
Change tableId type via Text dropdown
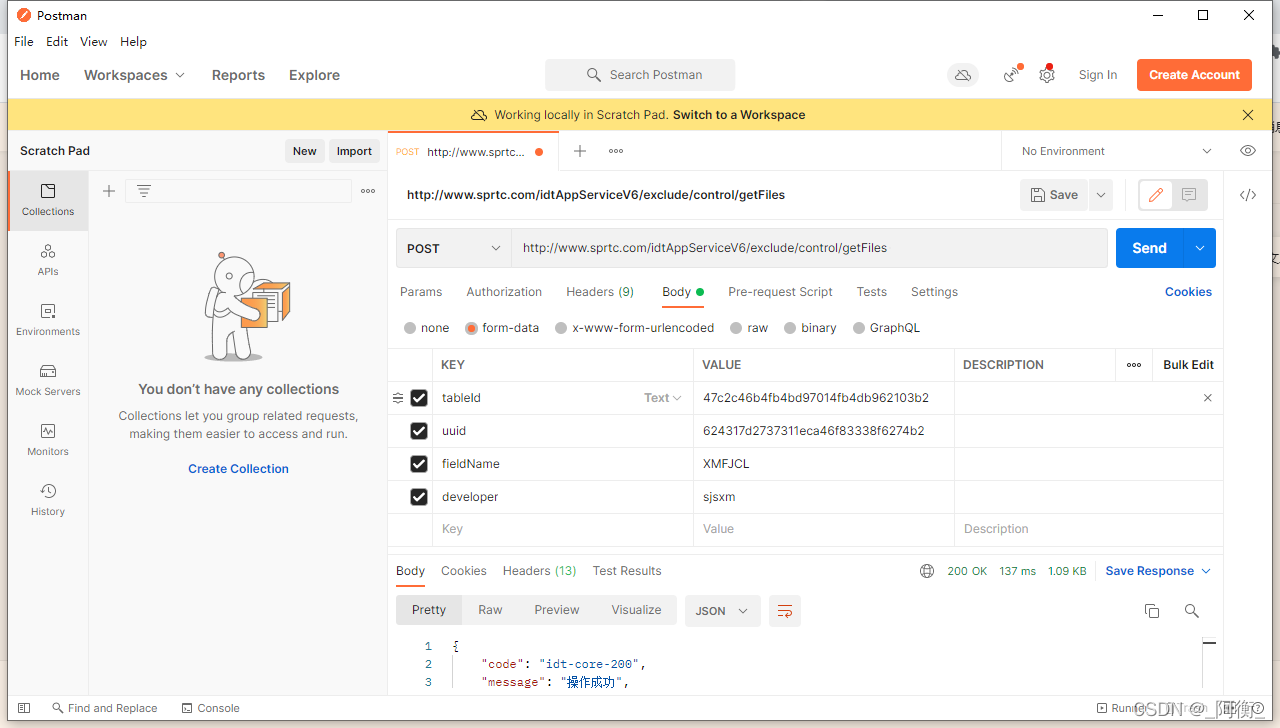662,398
